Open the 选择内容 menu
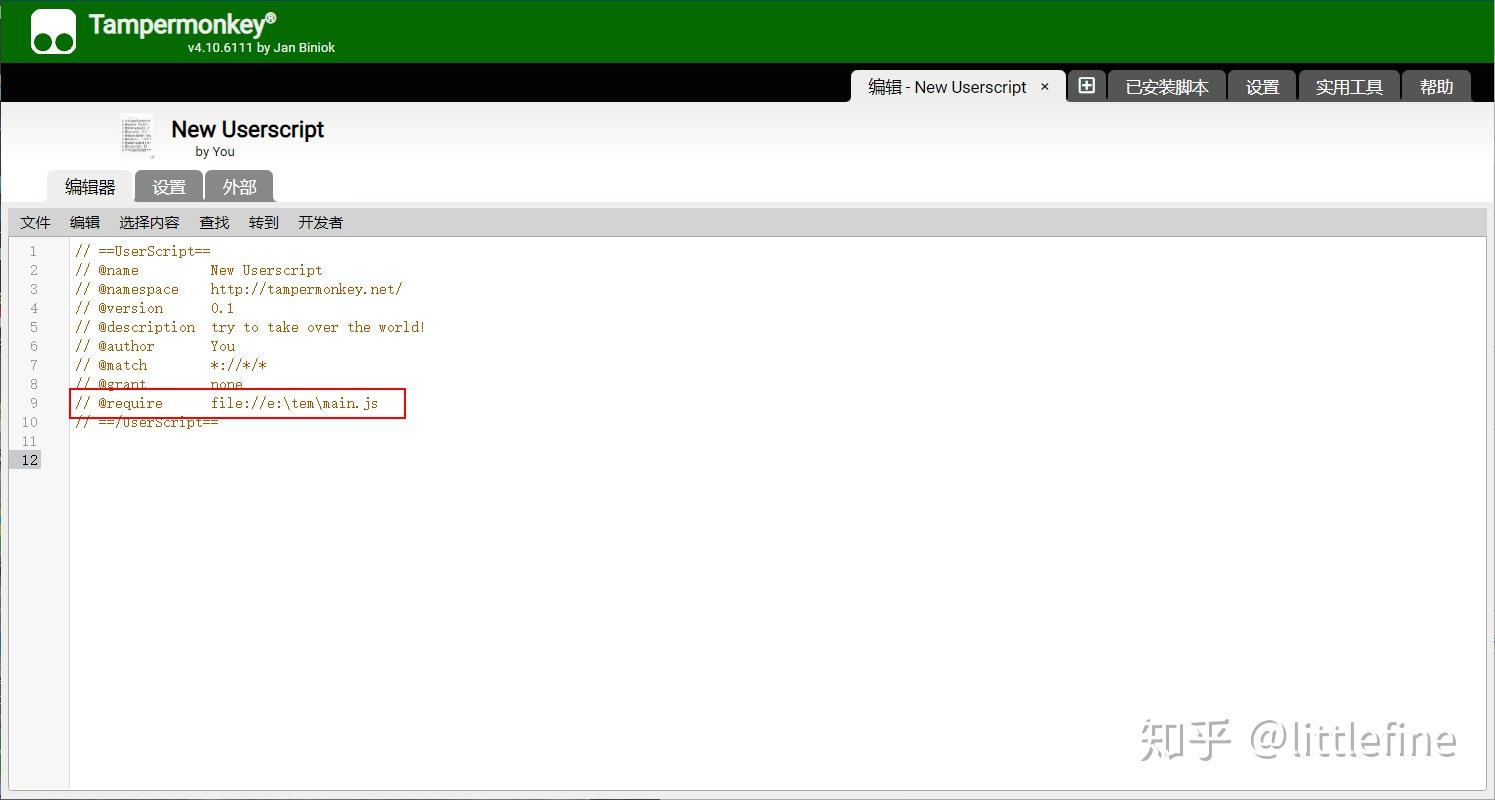The height and width of the screenshot is (800, 1495). [149, 222]
